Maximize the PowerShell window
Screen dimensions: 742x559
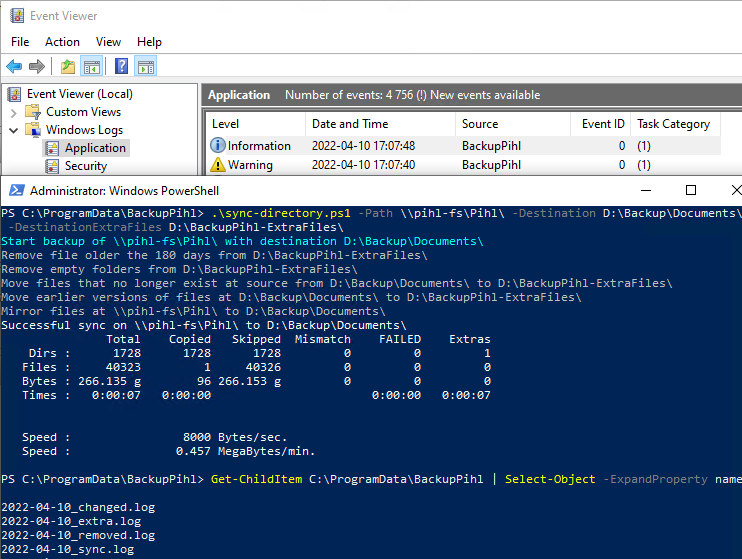(x=691, y=190)
